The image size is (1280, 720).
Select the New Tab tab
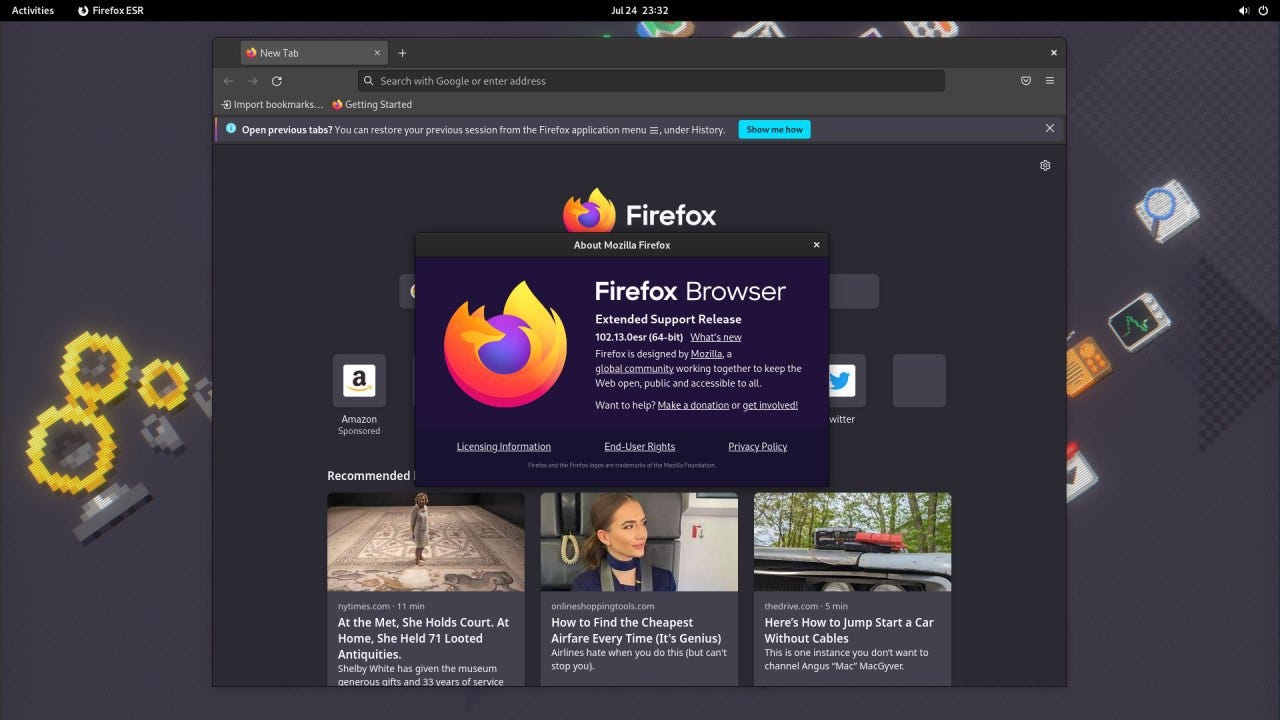coord(314,53)
